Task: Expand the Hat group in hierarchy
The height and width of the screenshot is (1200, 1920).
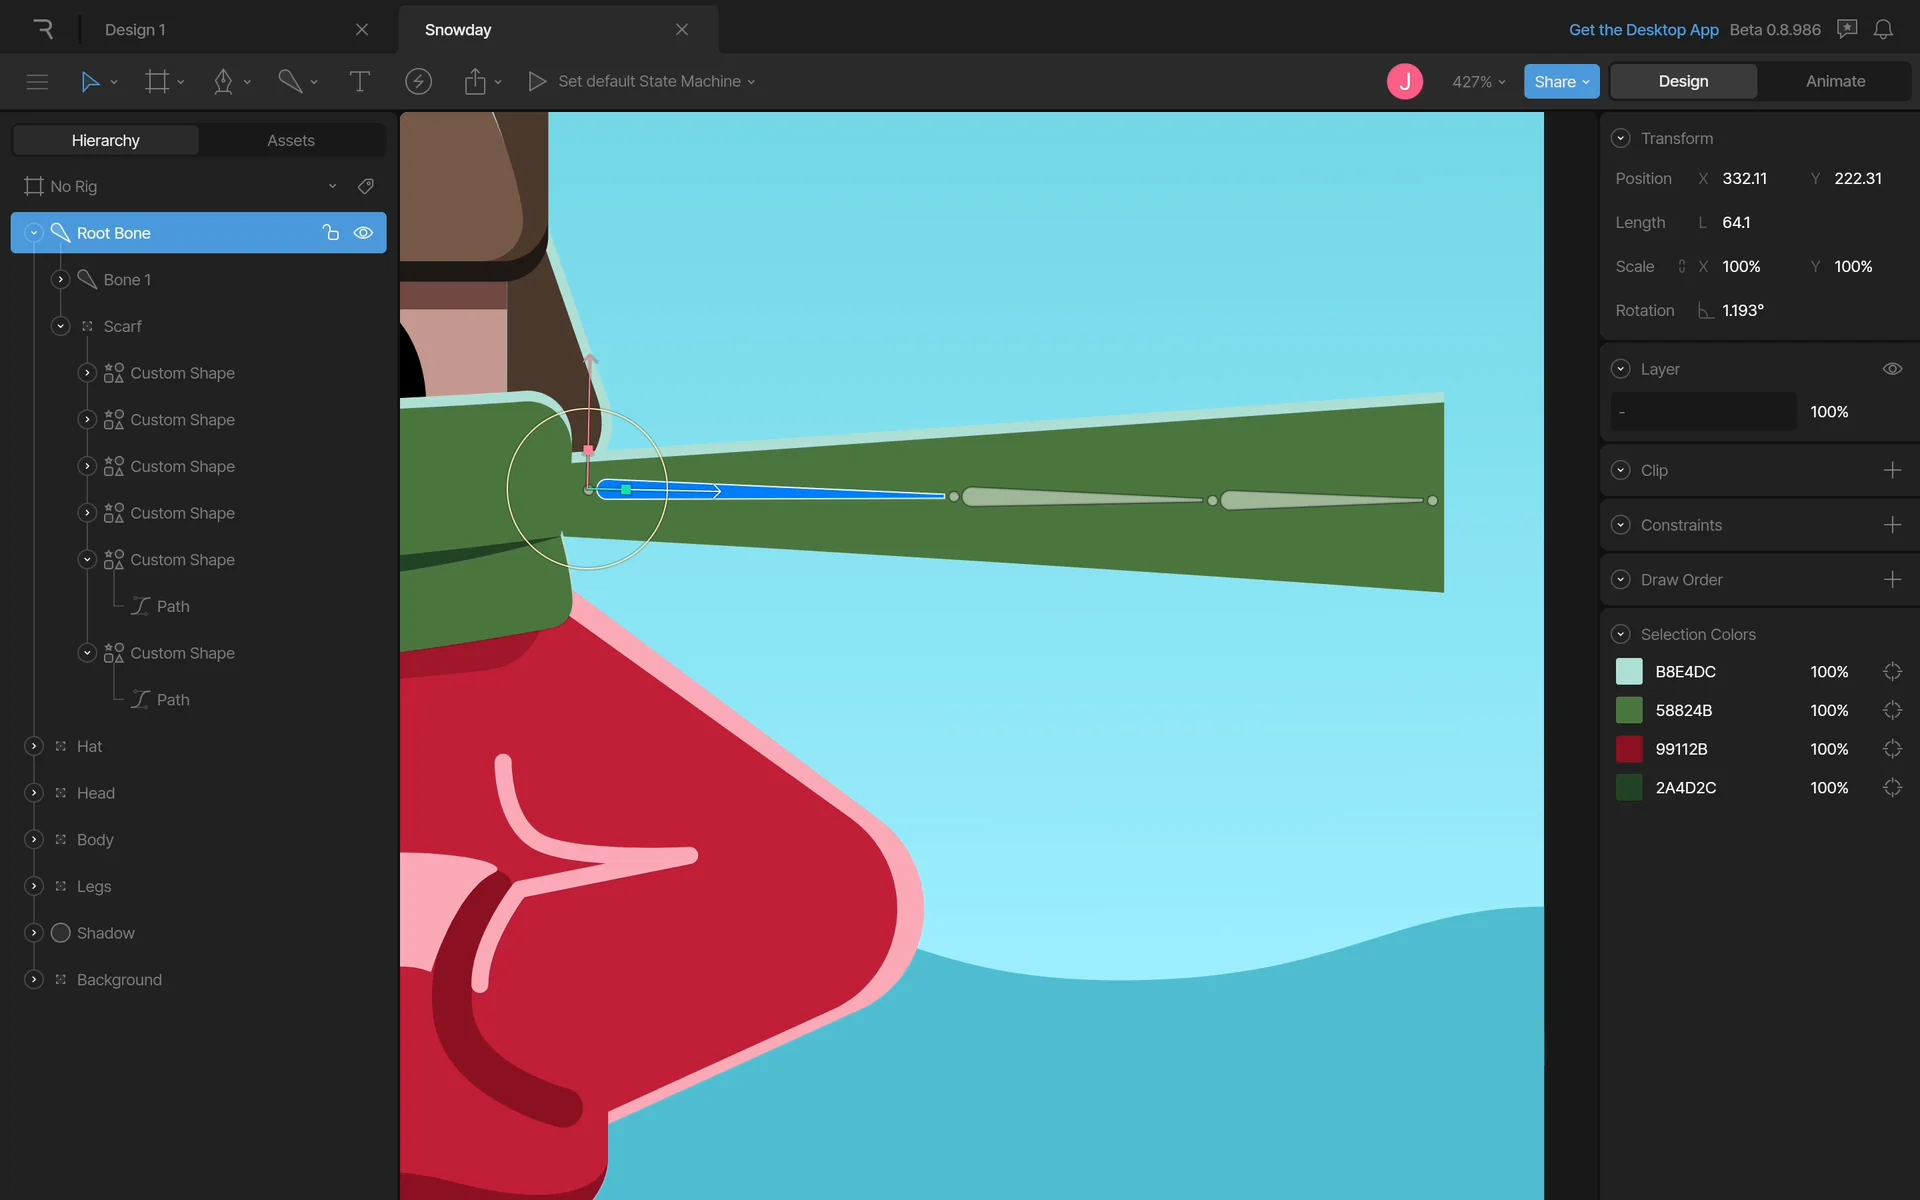Action: pyautogui.click(x=34, y=746)
